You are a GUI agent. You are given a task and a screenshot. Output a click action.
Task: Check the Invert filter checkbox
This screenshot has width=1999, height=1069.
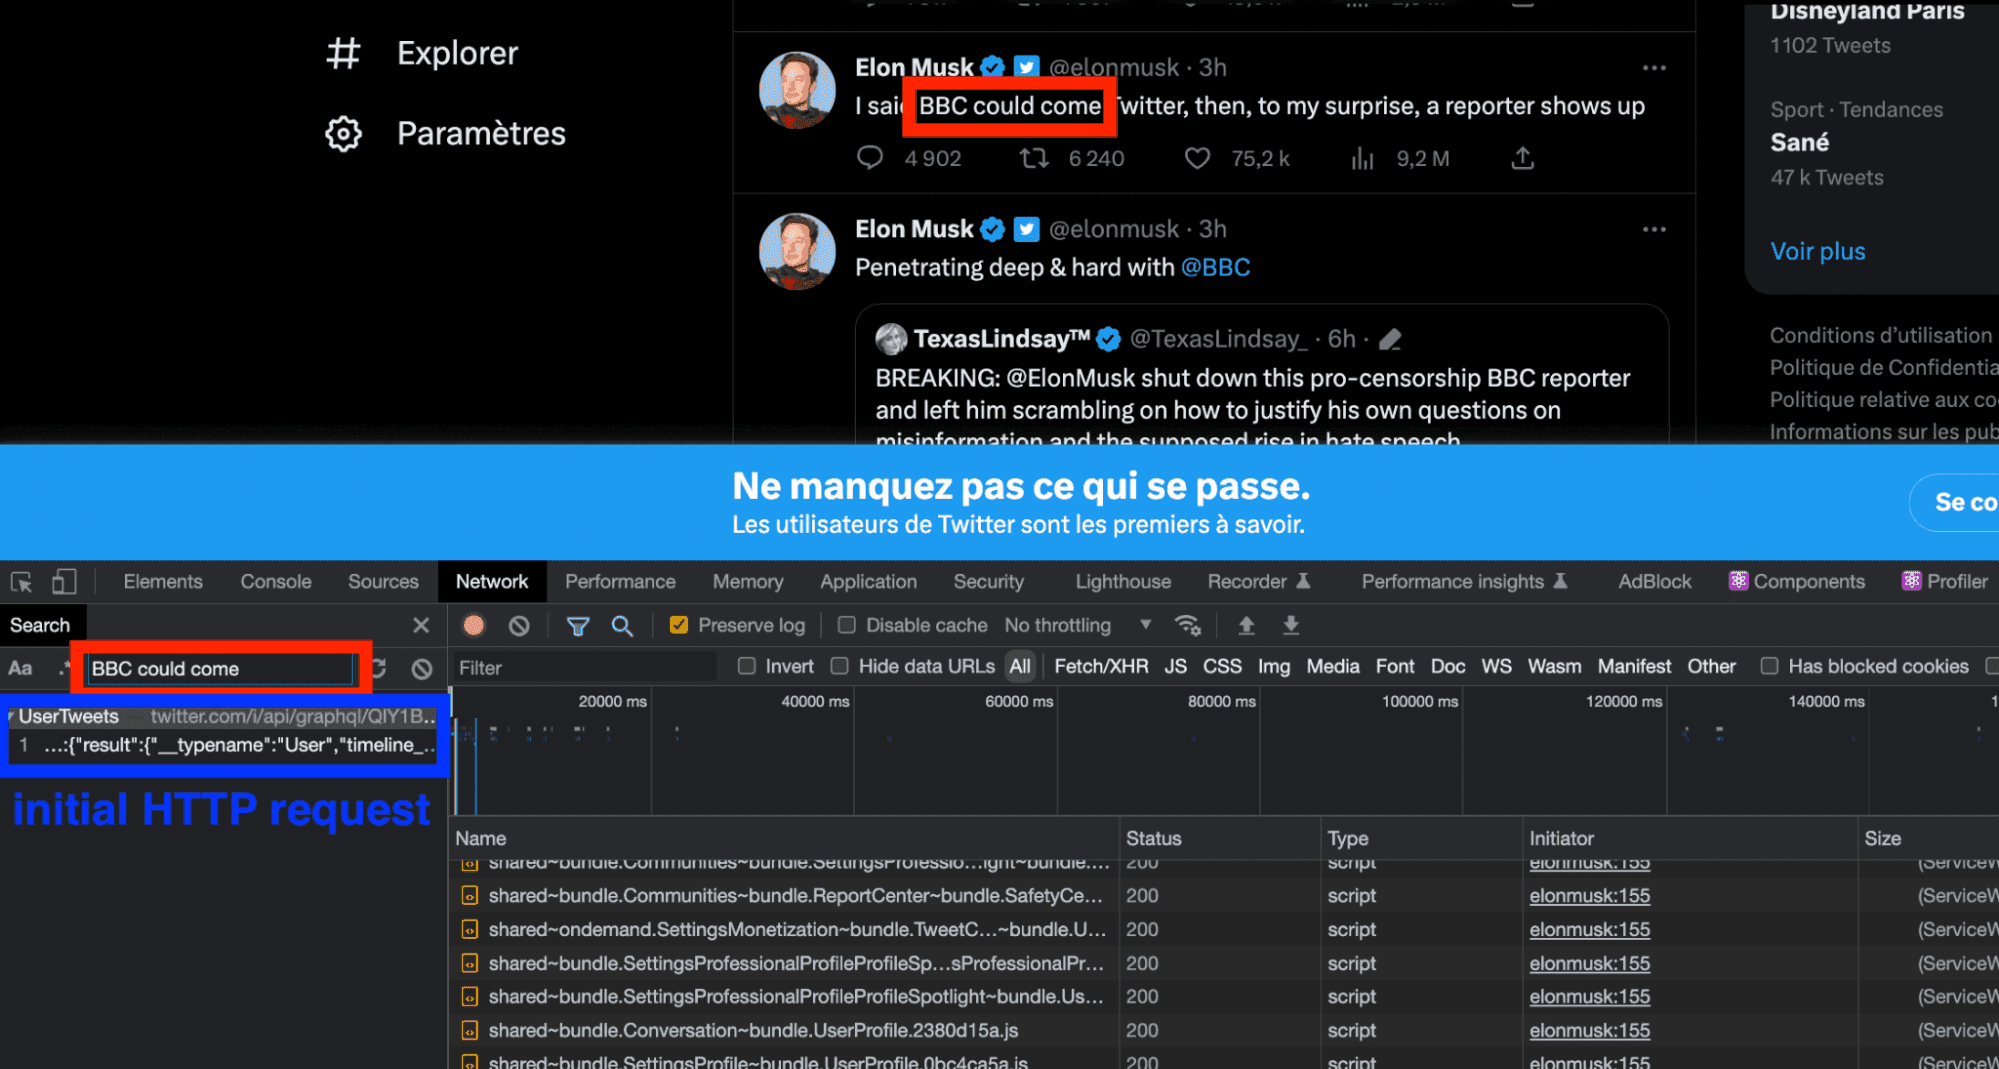746,666
